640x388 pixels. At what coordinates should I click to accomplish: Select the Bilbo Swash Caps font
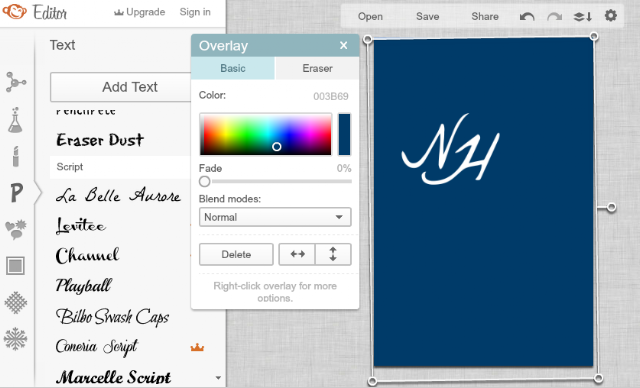(x=112, y=317)
